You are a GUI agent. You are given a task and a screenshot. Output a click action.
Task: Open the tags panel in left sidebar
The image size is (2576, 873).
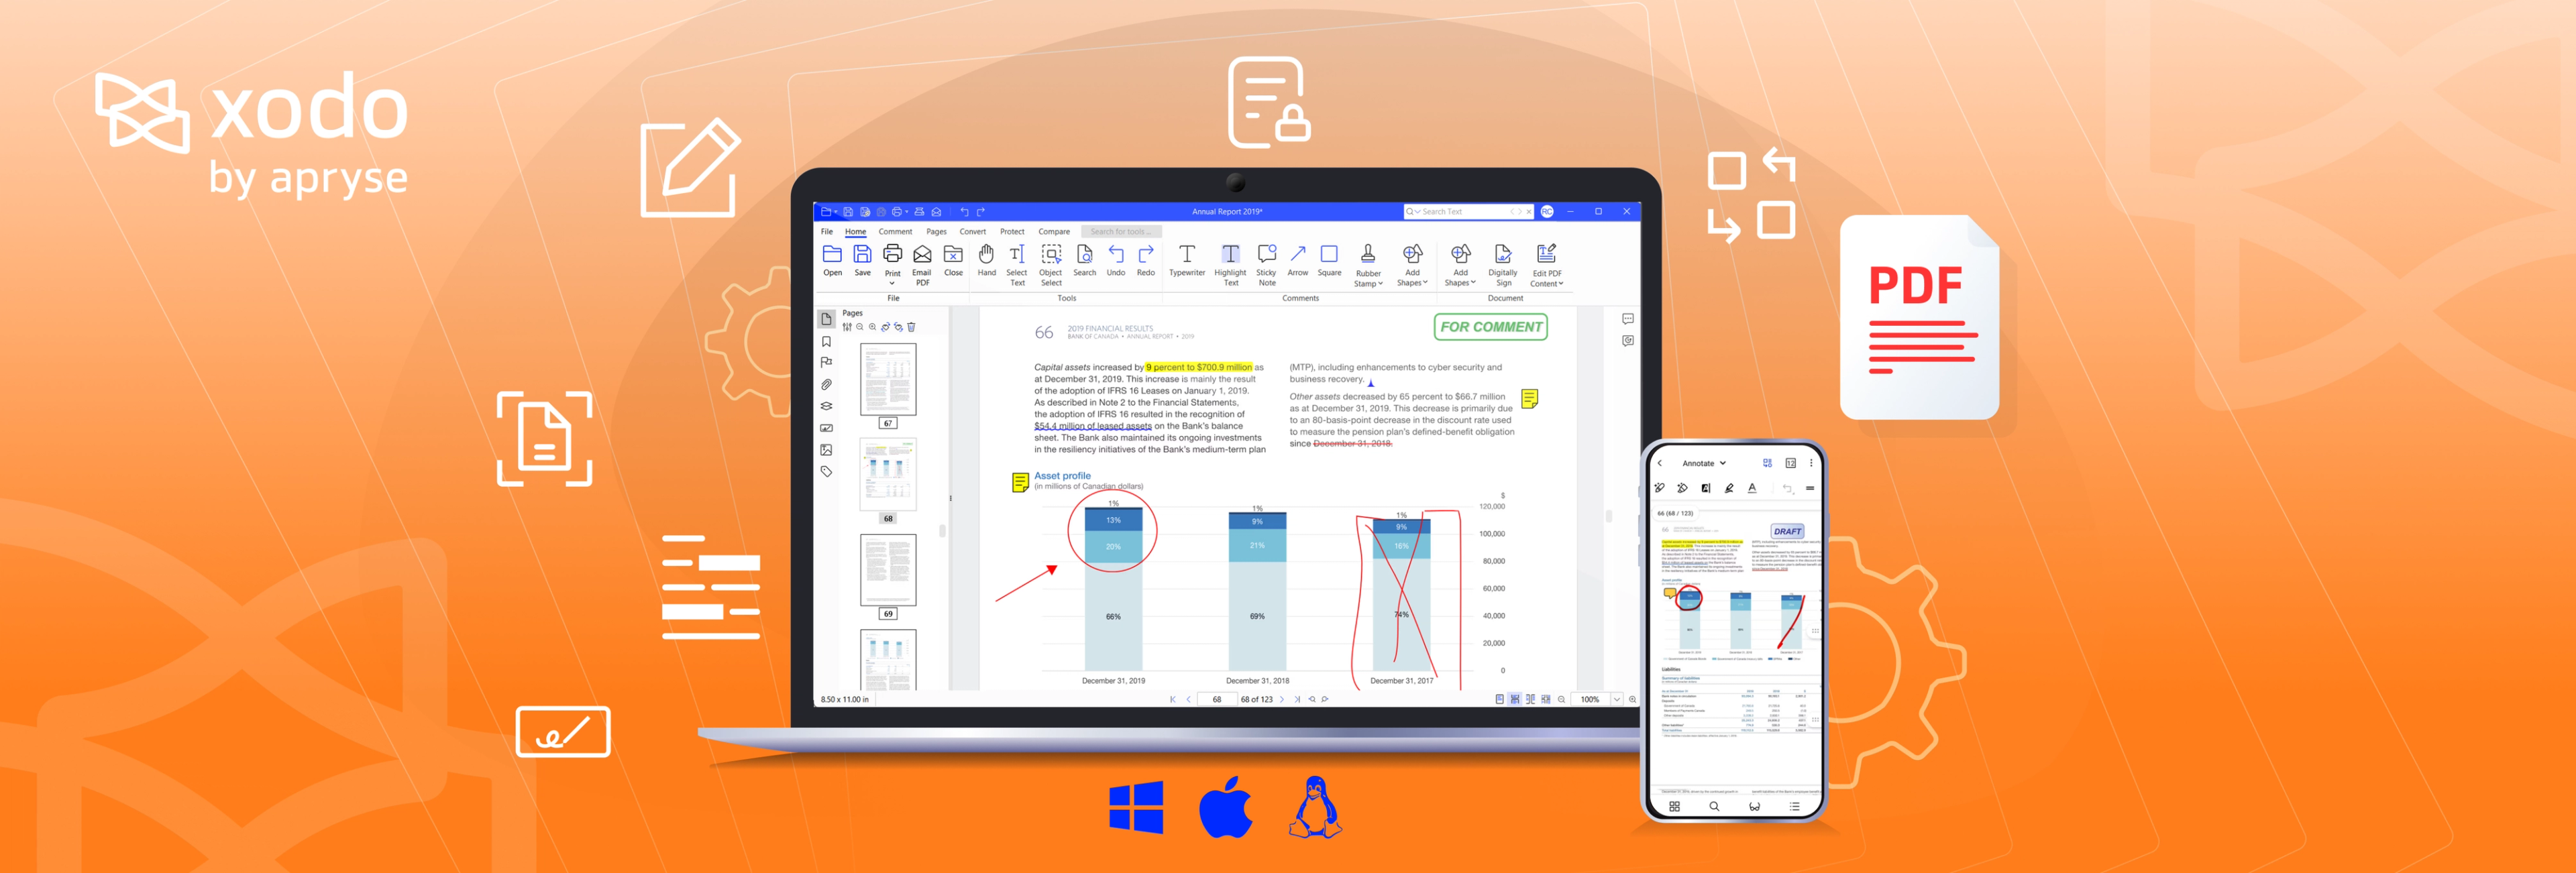pos(826,472)
